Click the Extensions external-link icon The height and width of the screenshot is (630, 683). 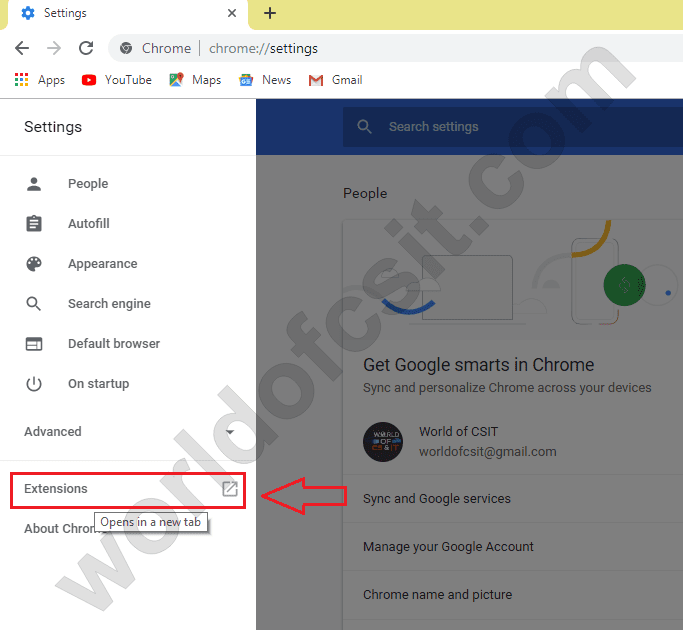pyautogui.click(x=230, y=489)
